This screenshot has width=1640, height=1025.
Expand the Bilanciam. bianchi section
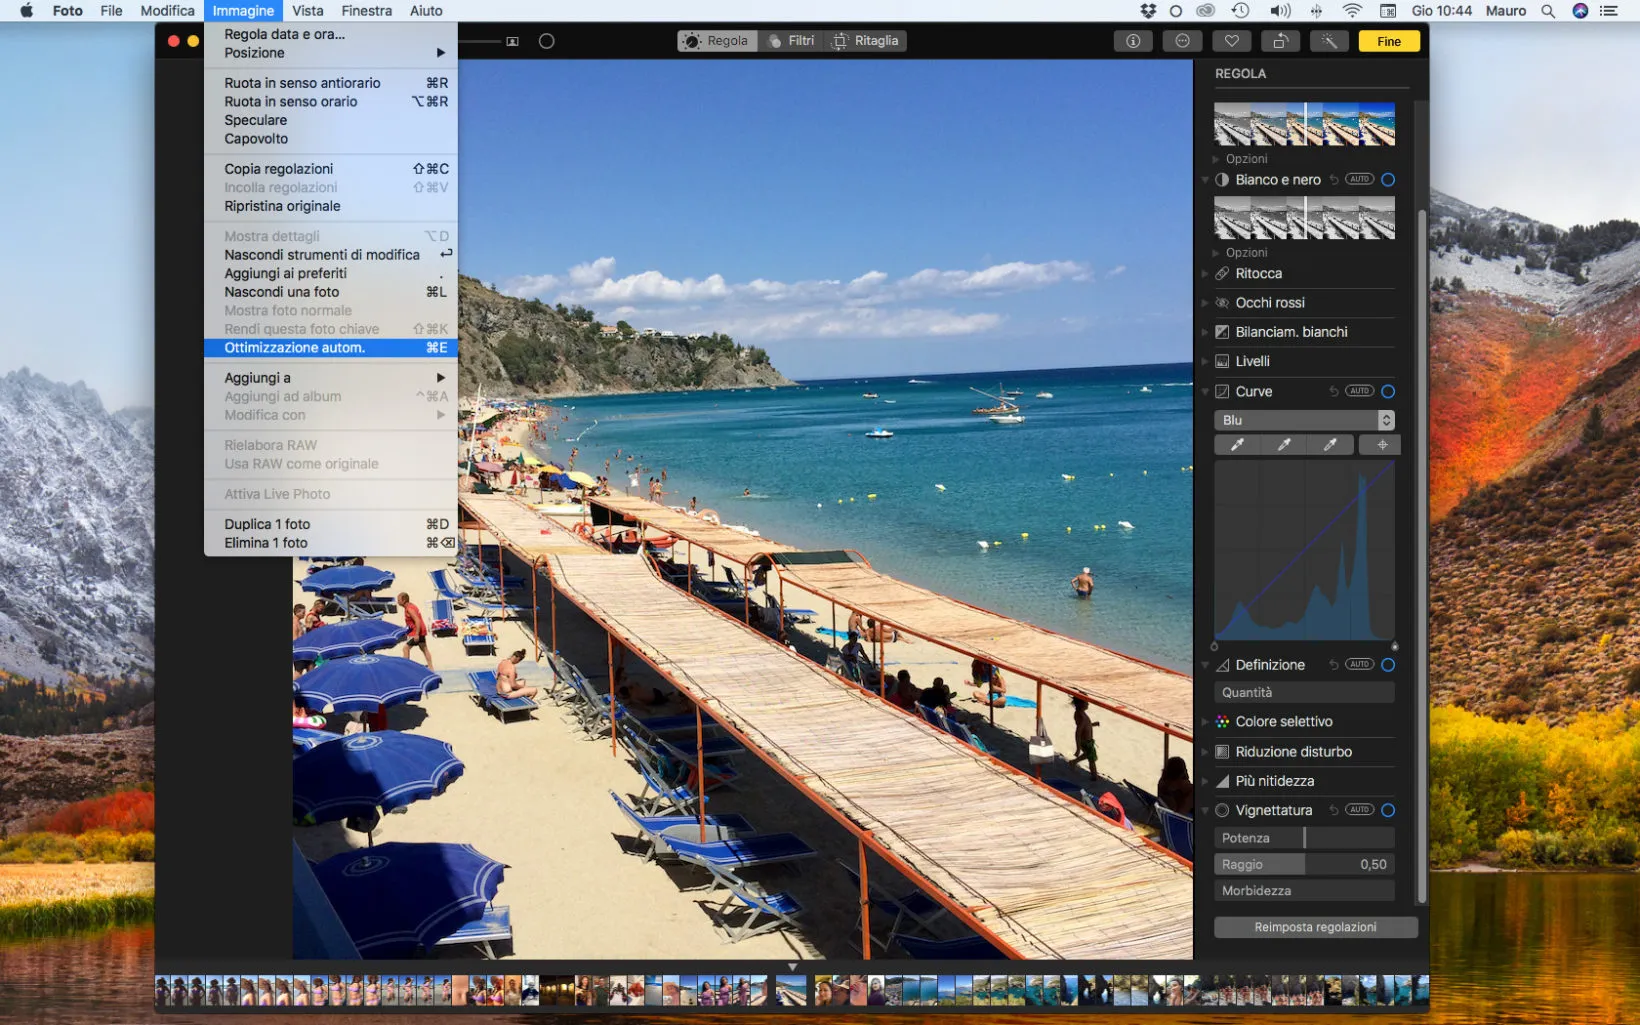[x=1205, y=332]
